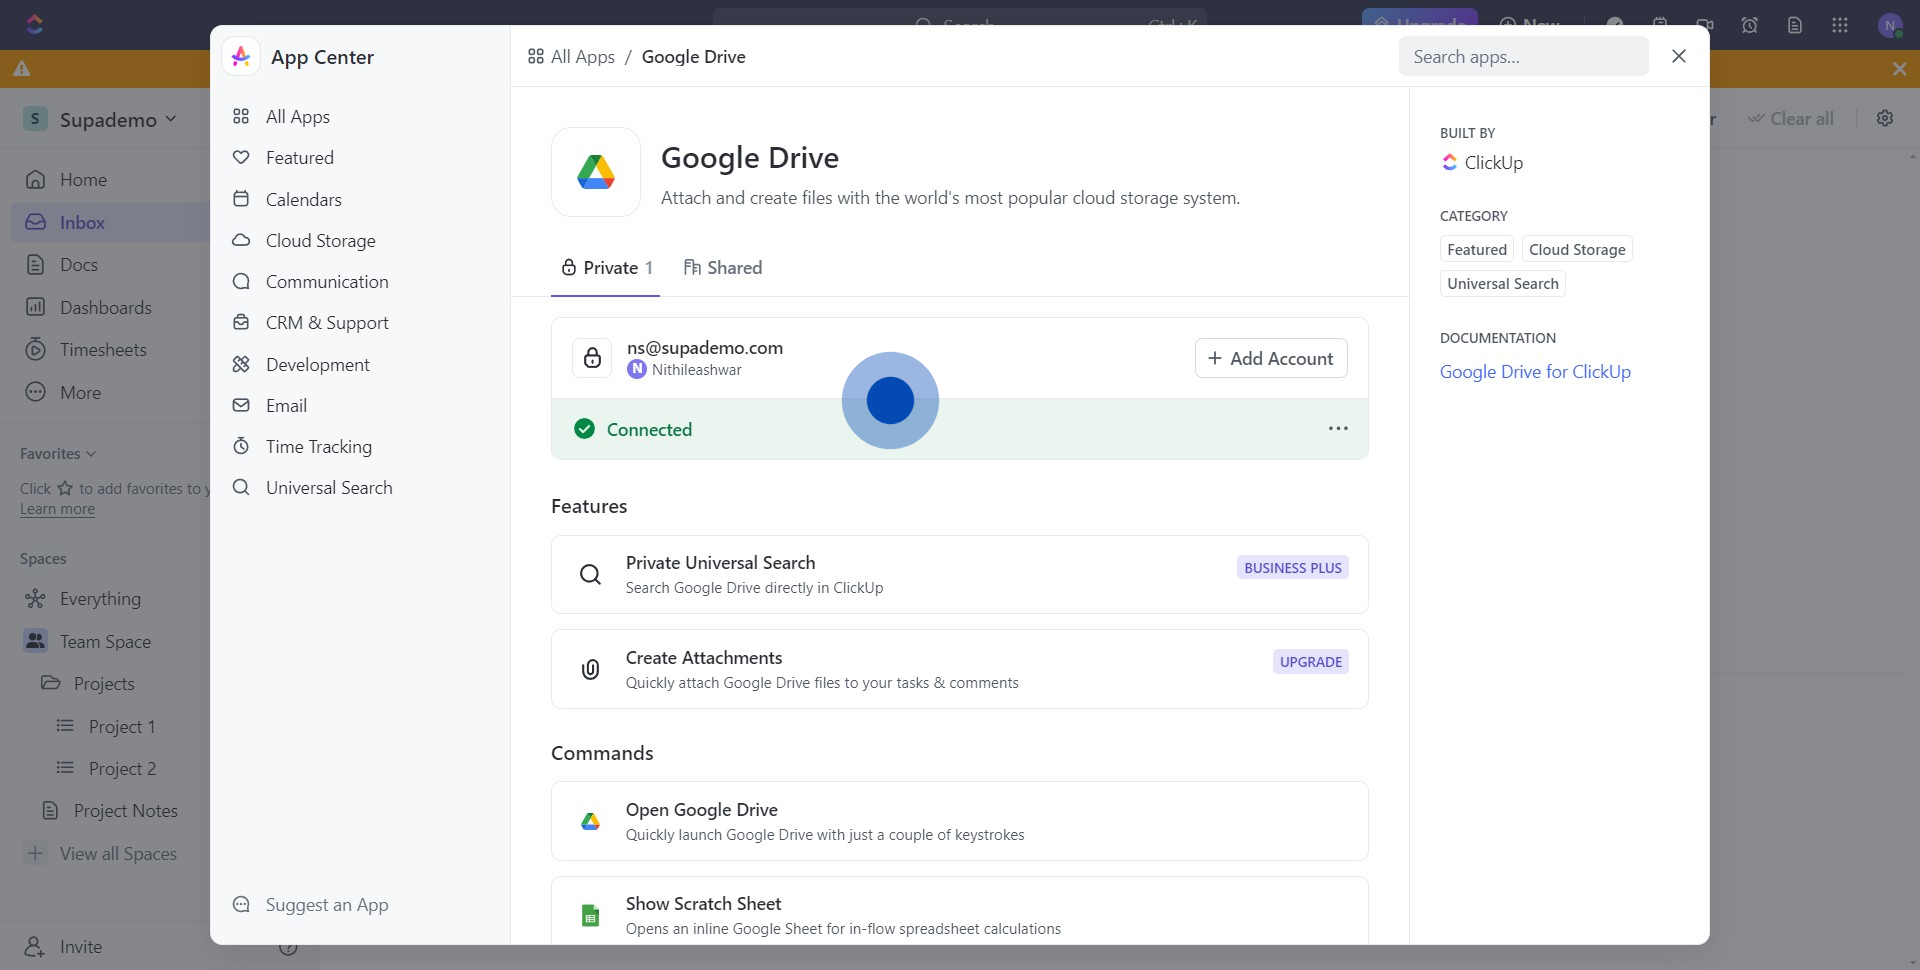Screen dimensions: 1920x970
Task: Select Cloud Storage category in sidebar
Action: 320,241
